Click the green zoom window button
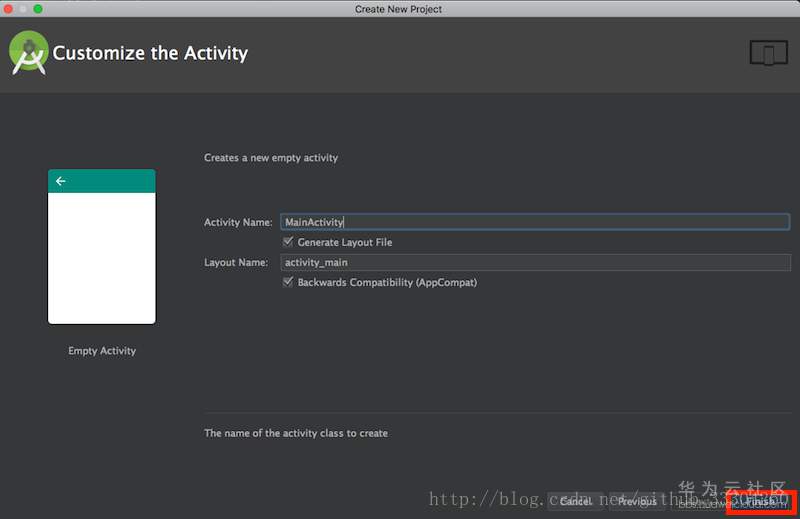Screen dimensions: 800x519 tap(38, 9)
